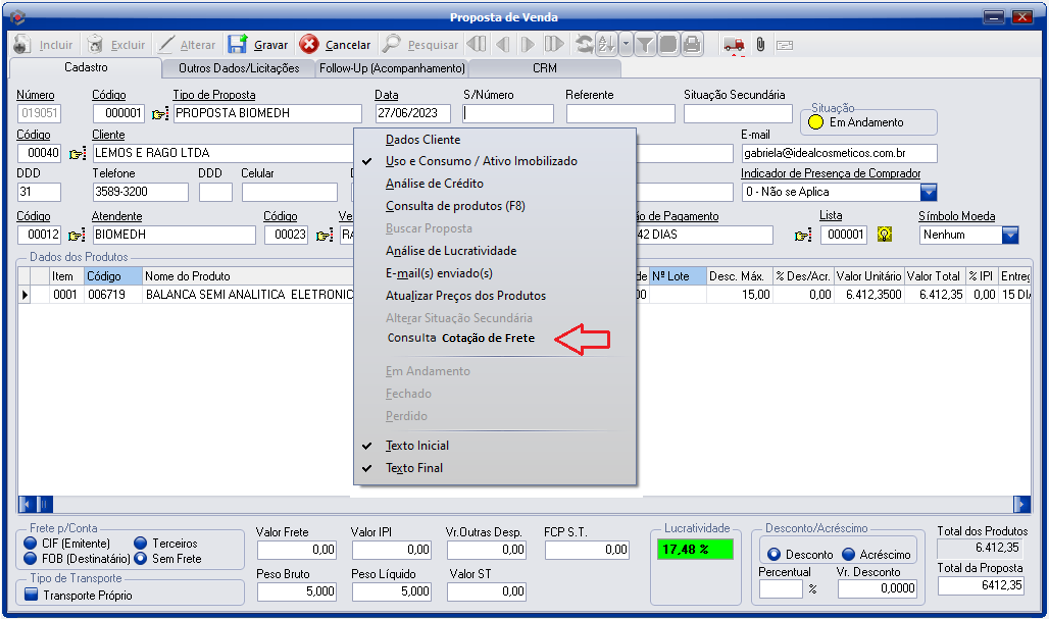1049x619 pixels.
Task: Open attachments with the paperclip icon
Action: click(x=760, y=45)
